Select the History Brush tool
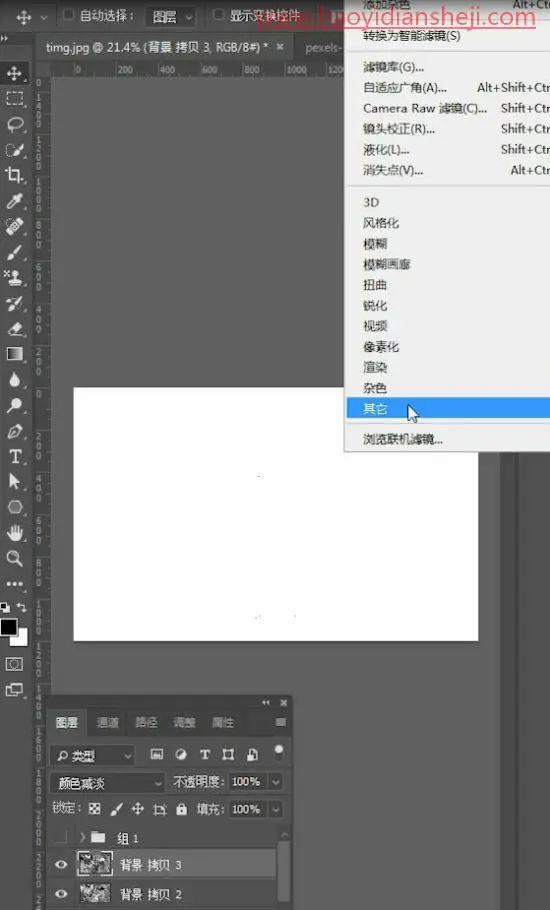 click(15, 303)
